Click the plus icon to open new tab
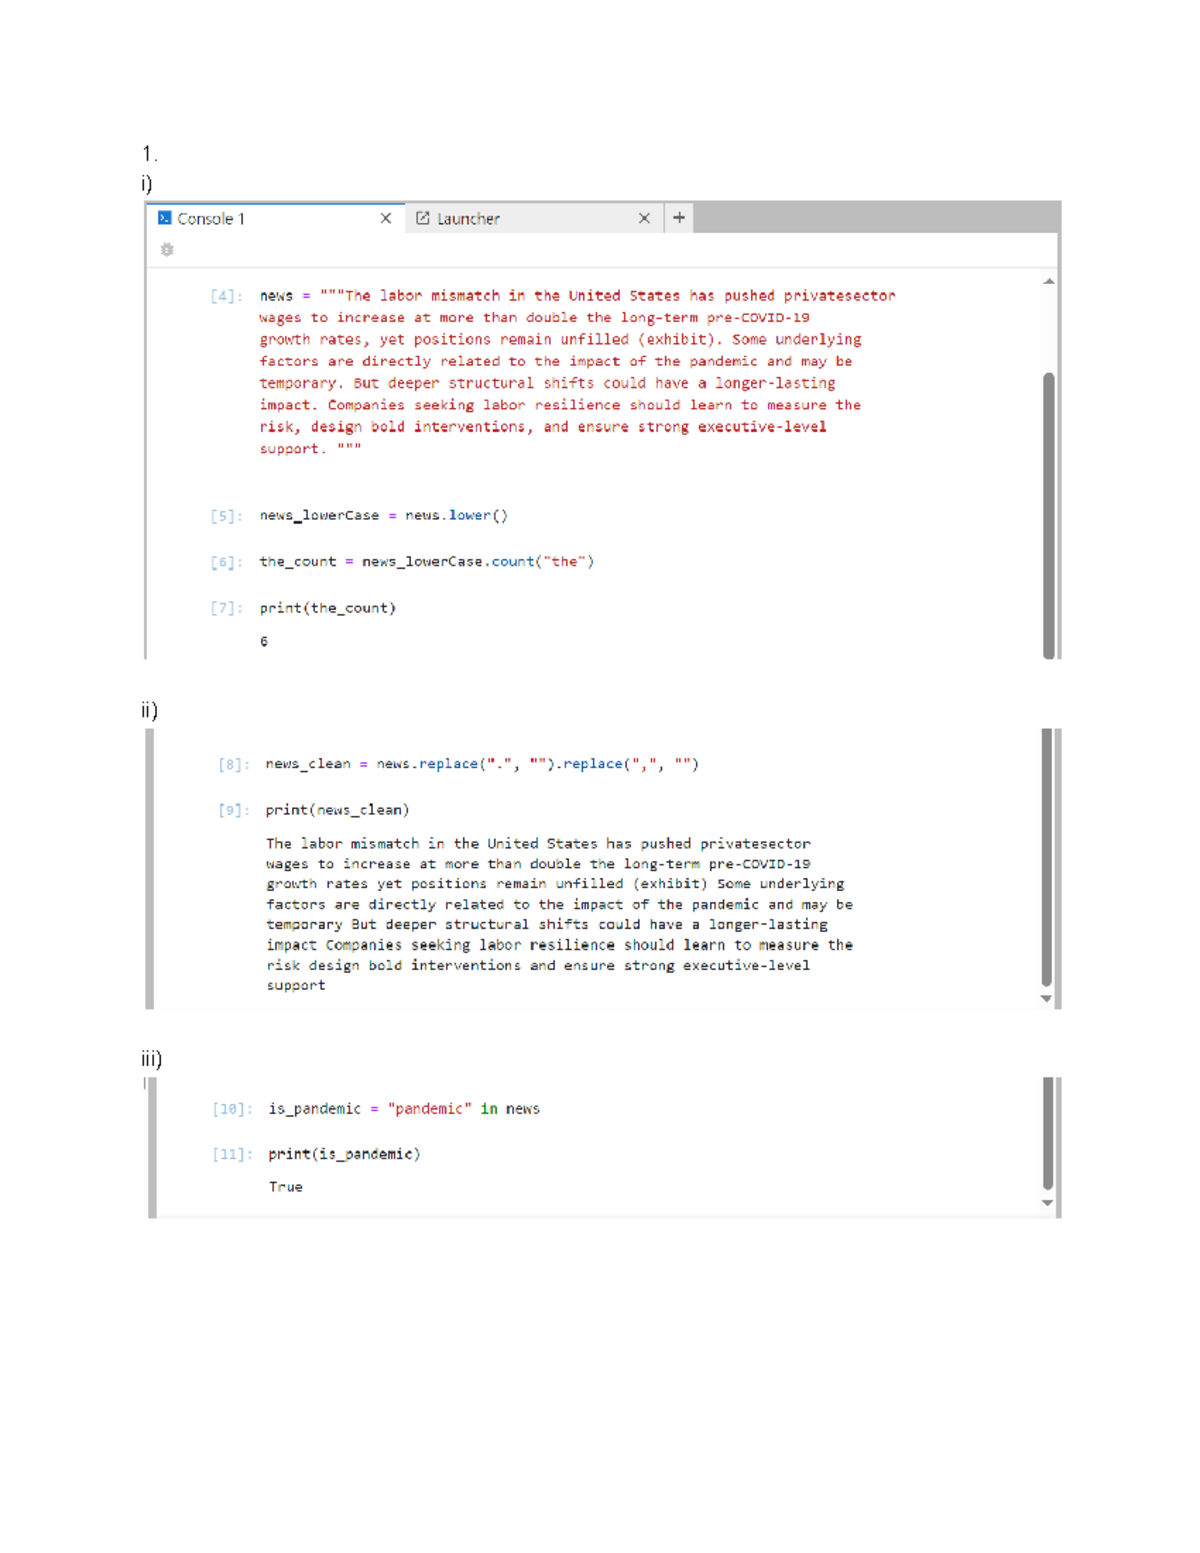The width and height of the screenshot is (1200, 1553). [679, 218]
